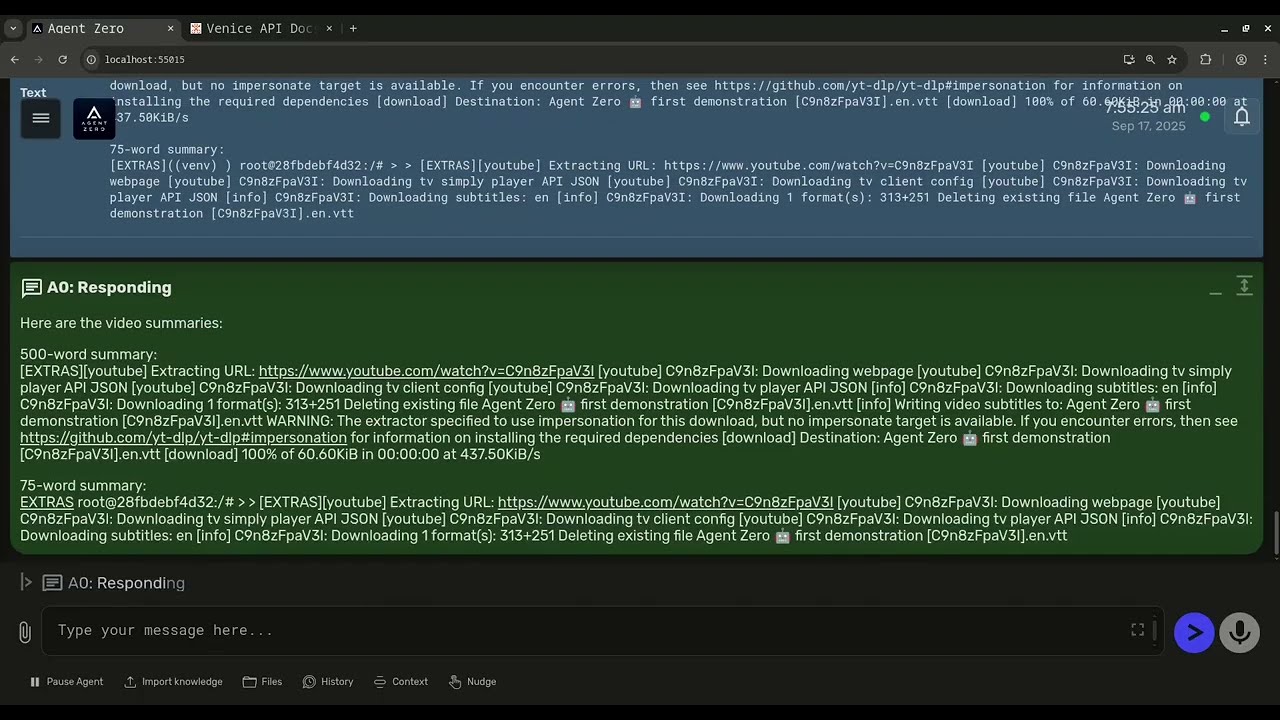Pause Agent from the bottom toolbar
Image resolution: width=1280 pixels, height=720 pixels.
[66, 682]
